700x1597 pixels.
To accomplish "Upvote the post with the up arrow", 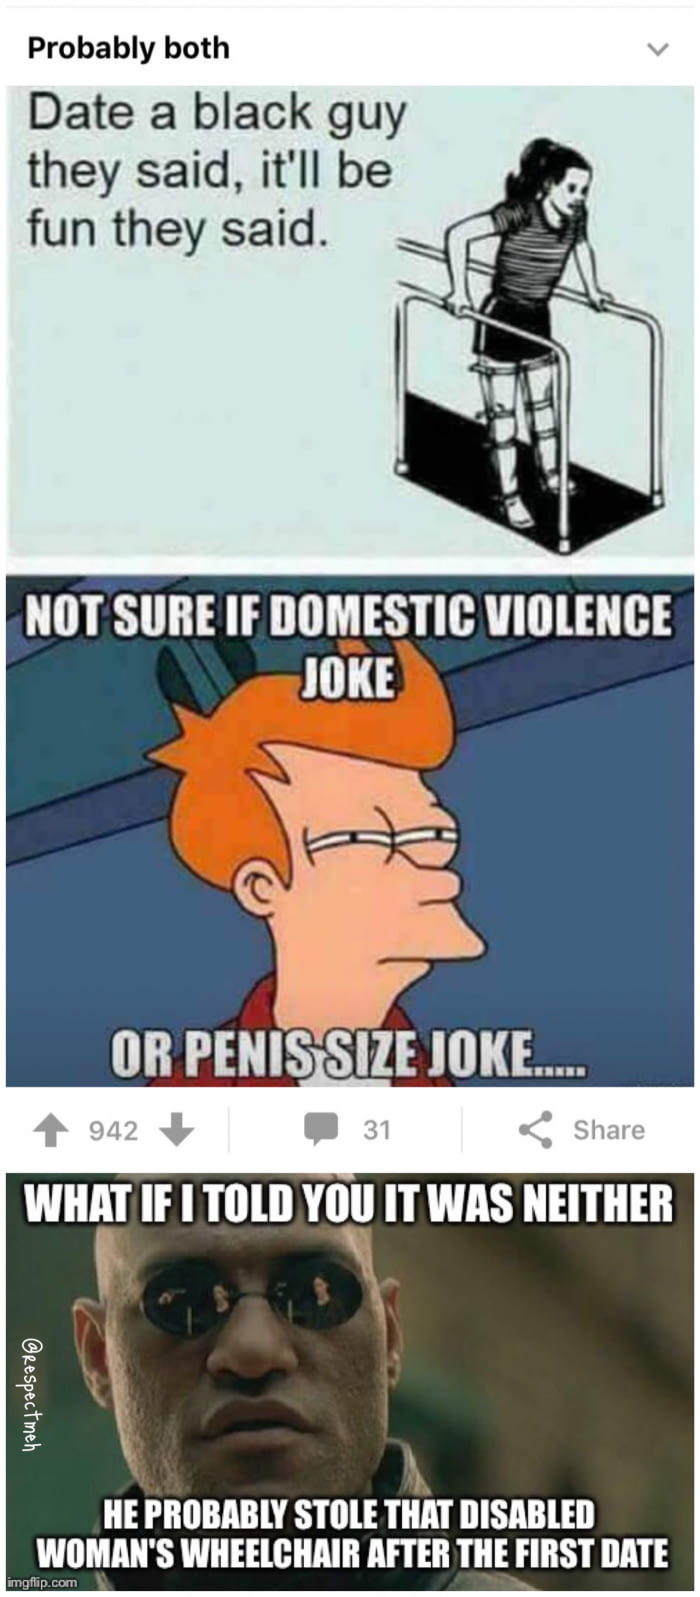I will (x=51, y=1130).
